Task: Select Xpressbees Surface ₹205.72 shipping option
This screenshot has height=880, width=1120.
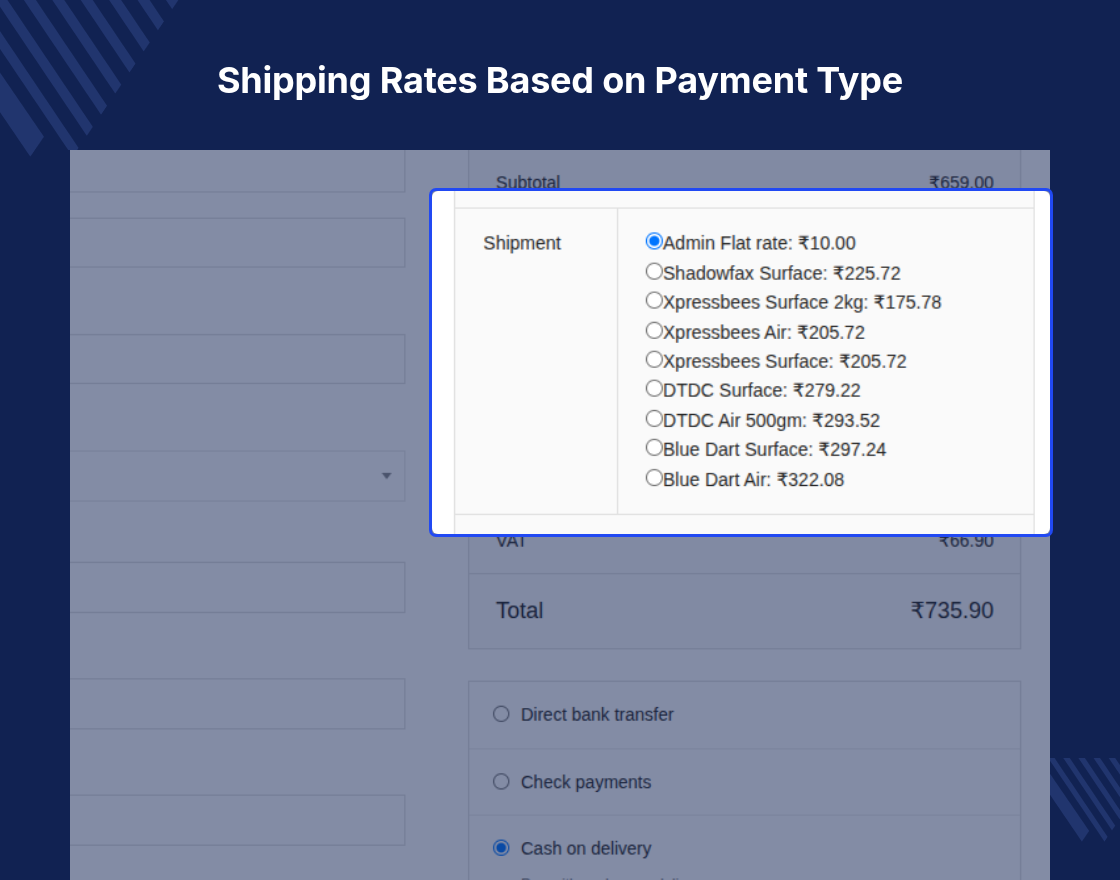Action: tap(654, 359)
